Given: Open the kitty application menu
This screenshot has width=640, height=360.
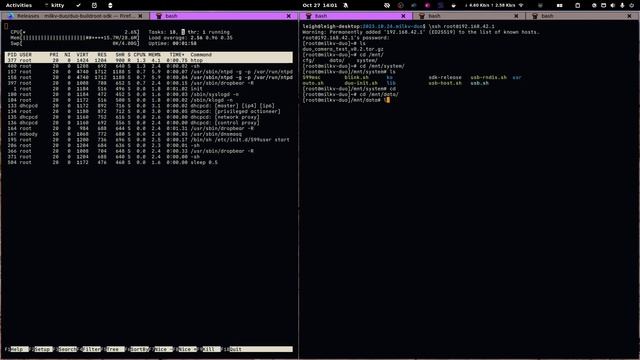Looking at the screenshot, I should click(54, 5).
